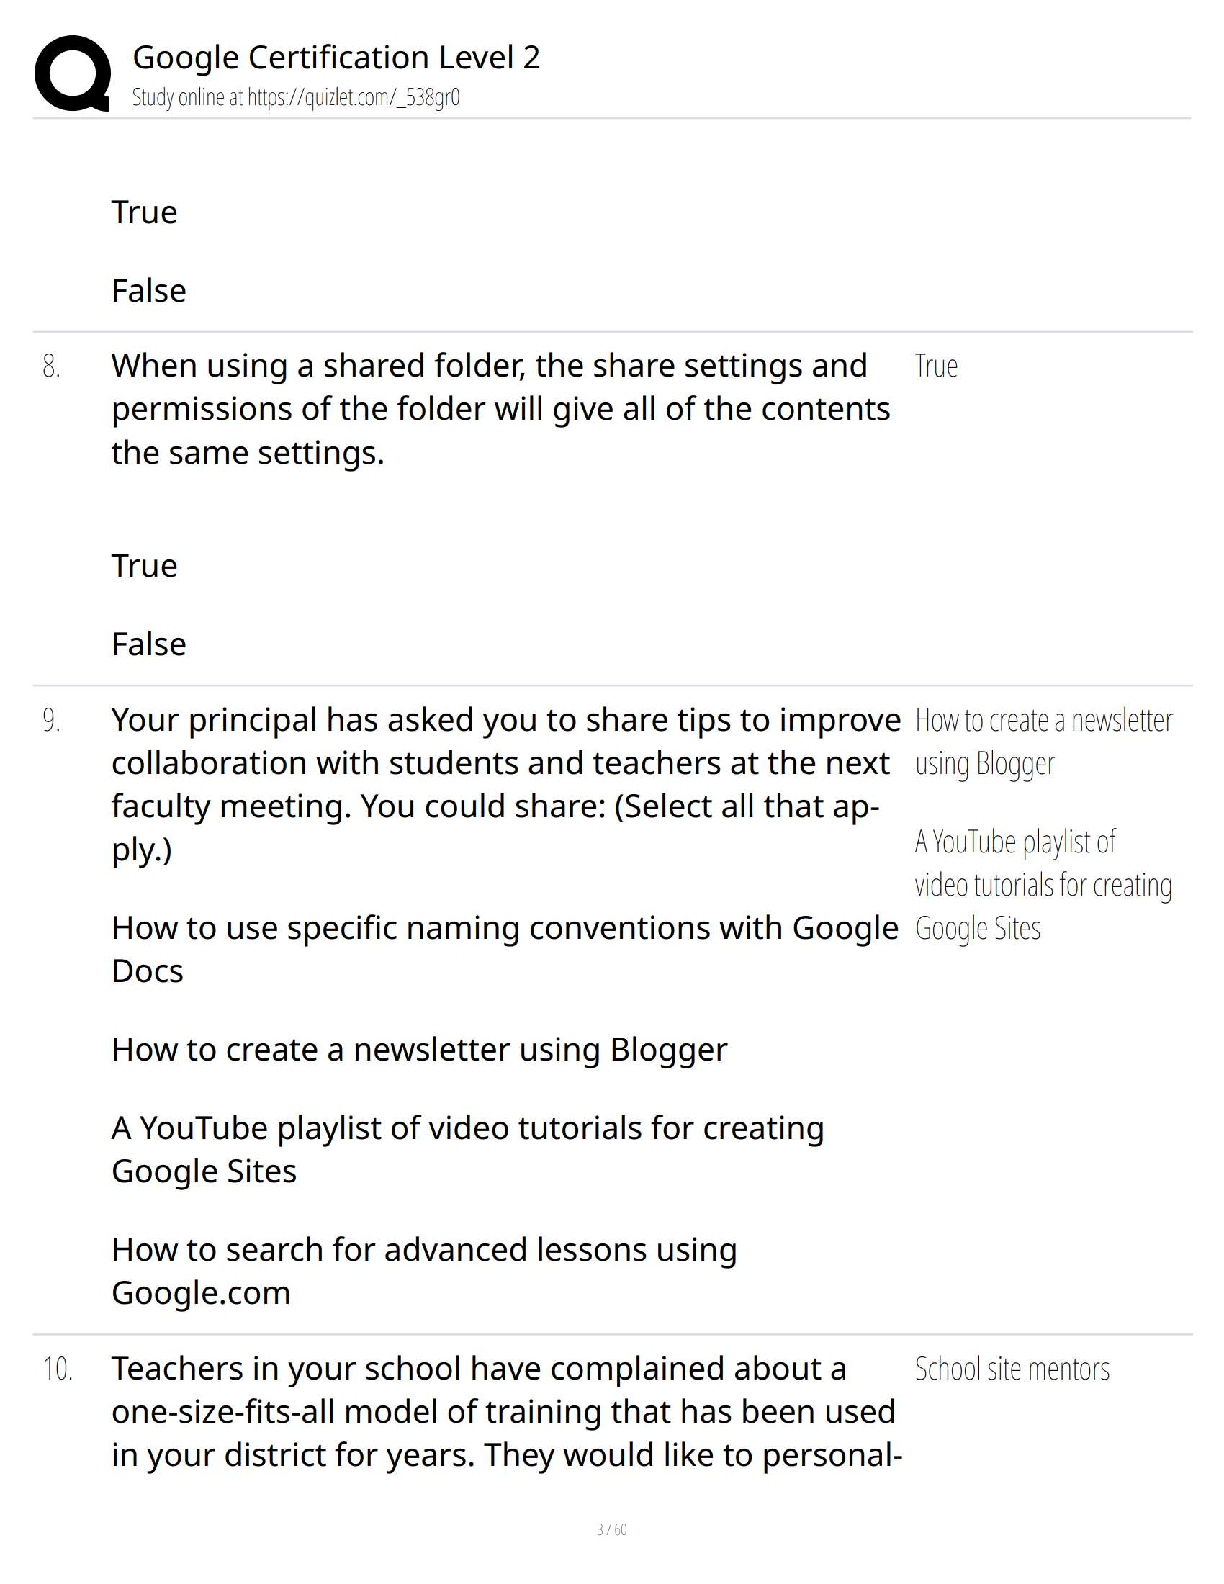This screenshot has width=1224, height=1584.
Task: Click the answer 'True' for question 8
Action: click(x=936, y=366)
